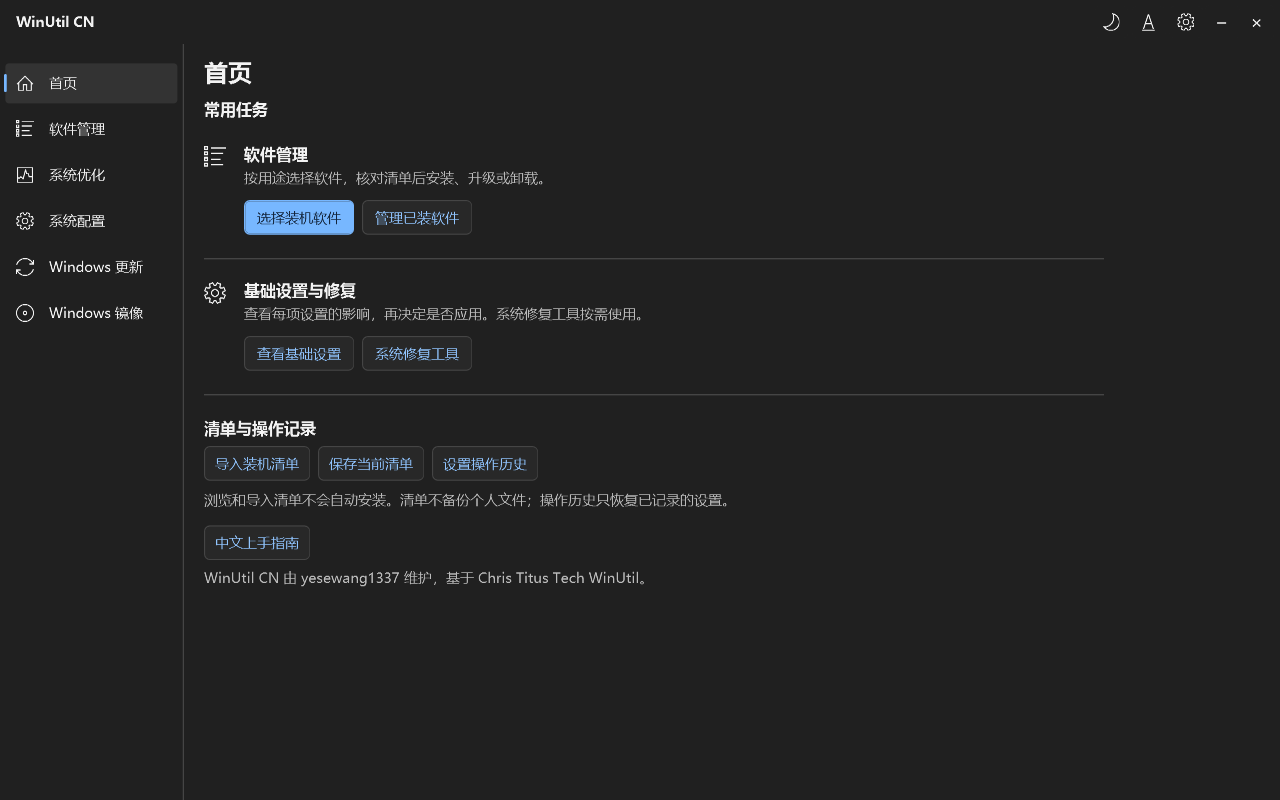Click the 系统配置 gear icon in sidebar
Image resolution: width=1280 pixels, height=800 pixels.
coord(25,221)
